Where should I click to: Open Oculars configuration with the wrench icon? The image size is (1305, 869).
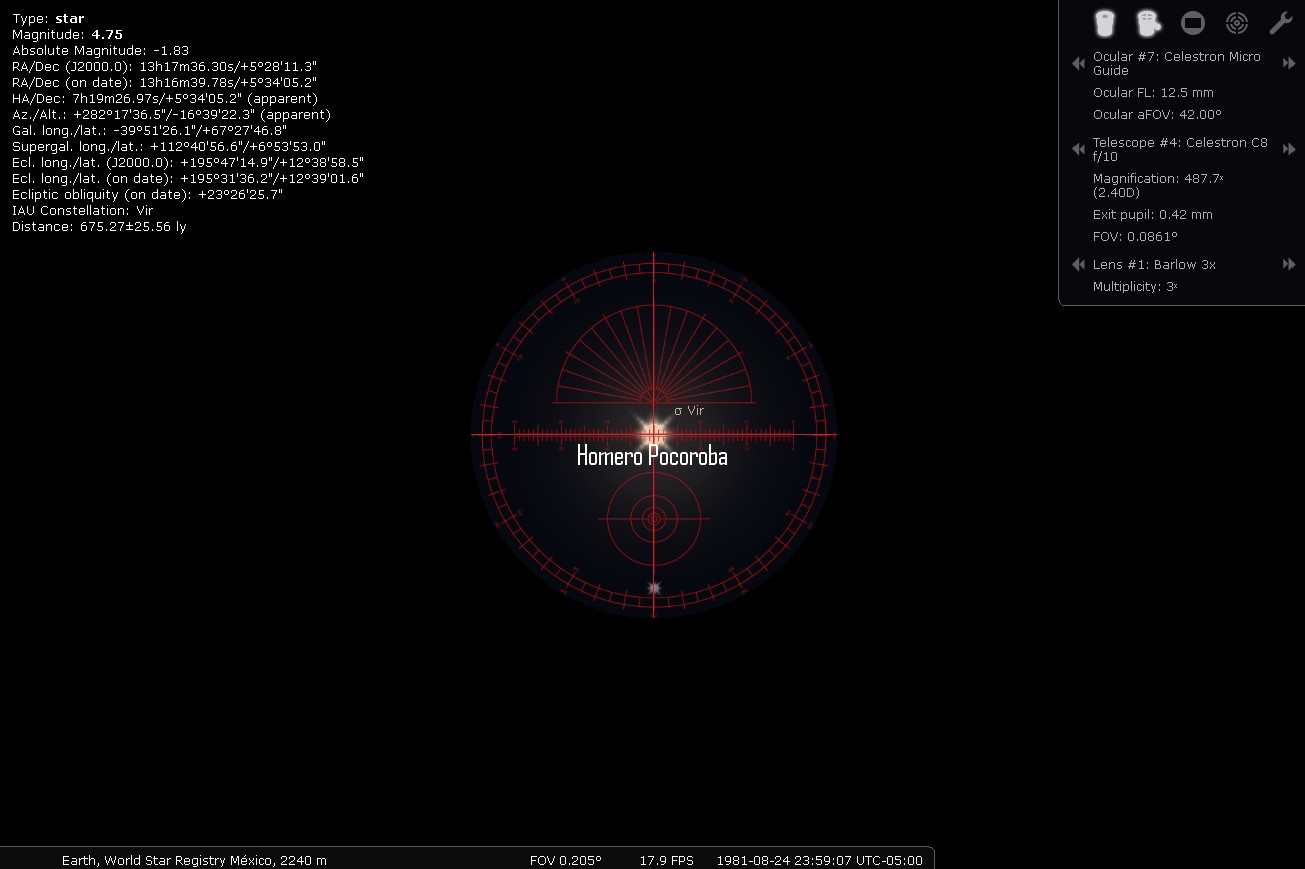click(1281, 23)
